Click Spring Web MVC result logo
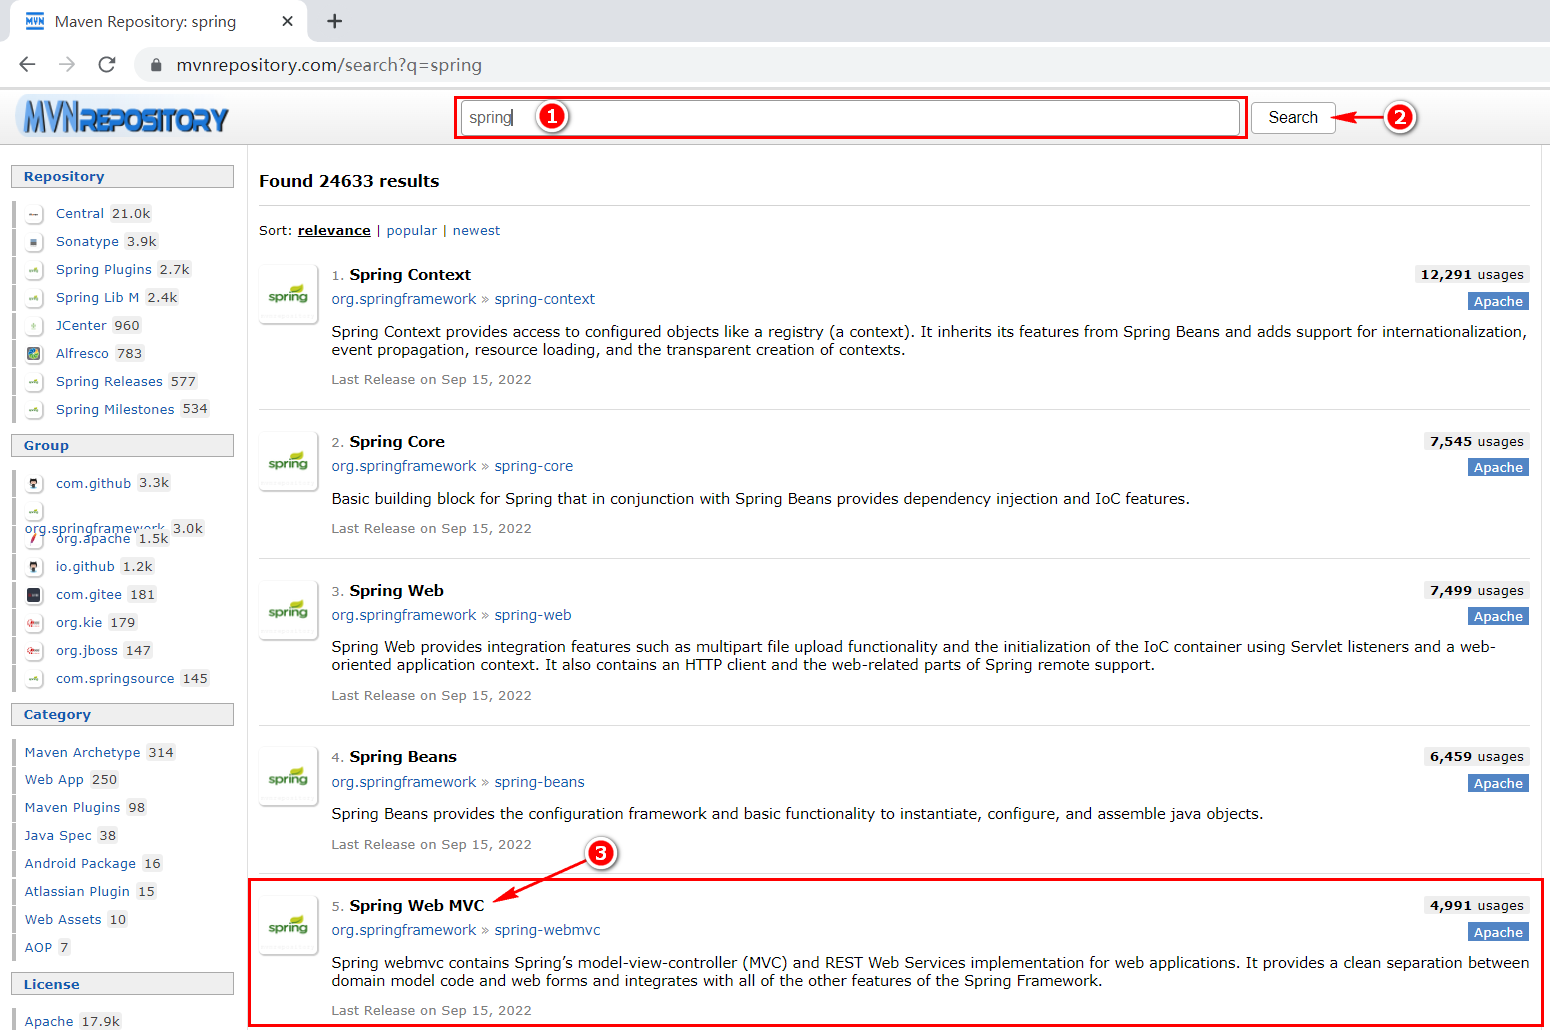Screen dimensions: 1550x1030 pos(288,925)
